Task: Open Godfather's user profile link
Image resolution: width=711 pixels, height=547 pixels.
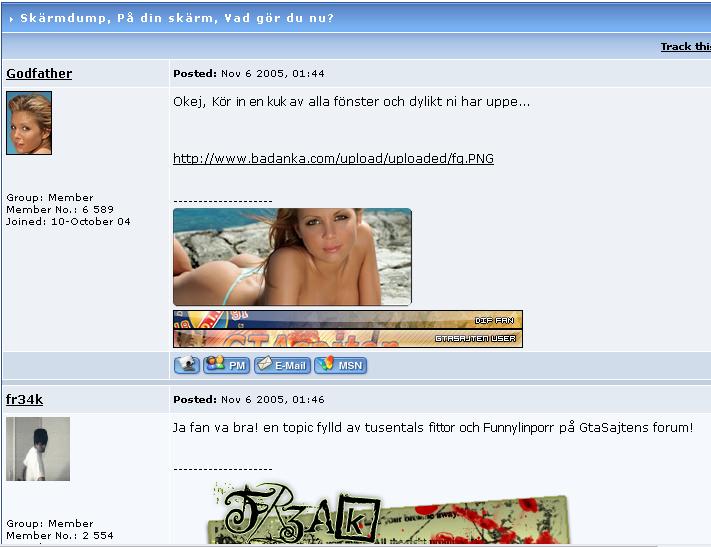Action: (39, 73)
